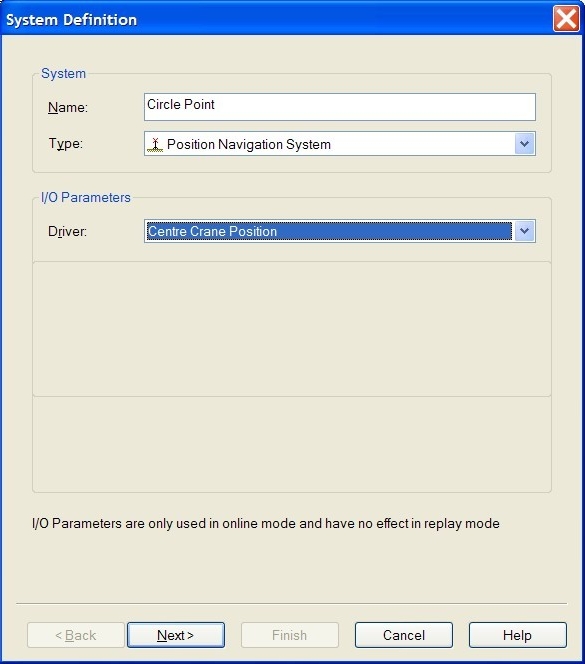Cancel the system definition wizard
Screen dimensions: 585x664
coord(404,635)
